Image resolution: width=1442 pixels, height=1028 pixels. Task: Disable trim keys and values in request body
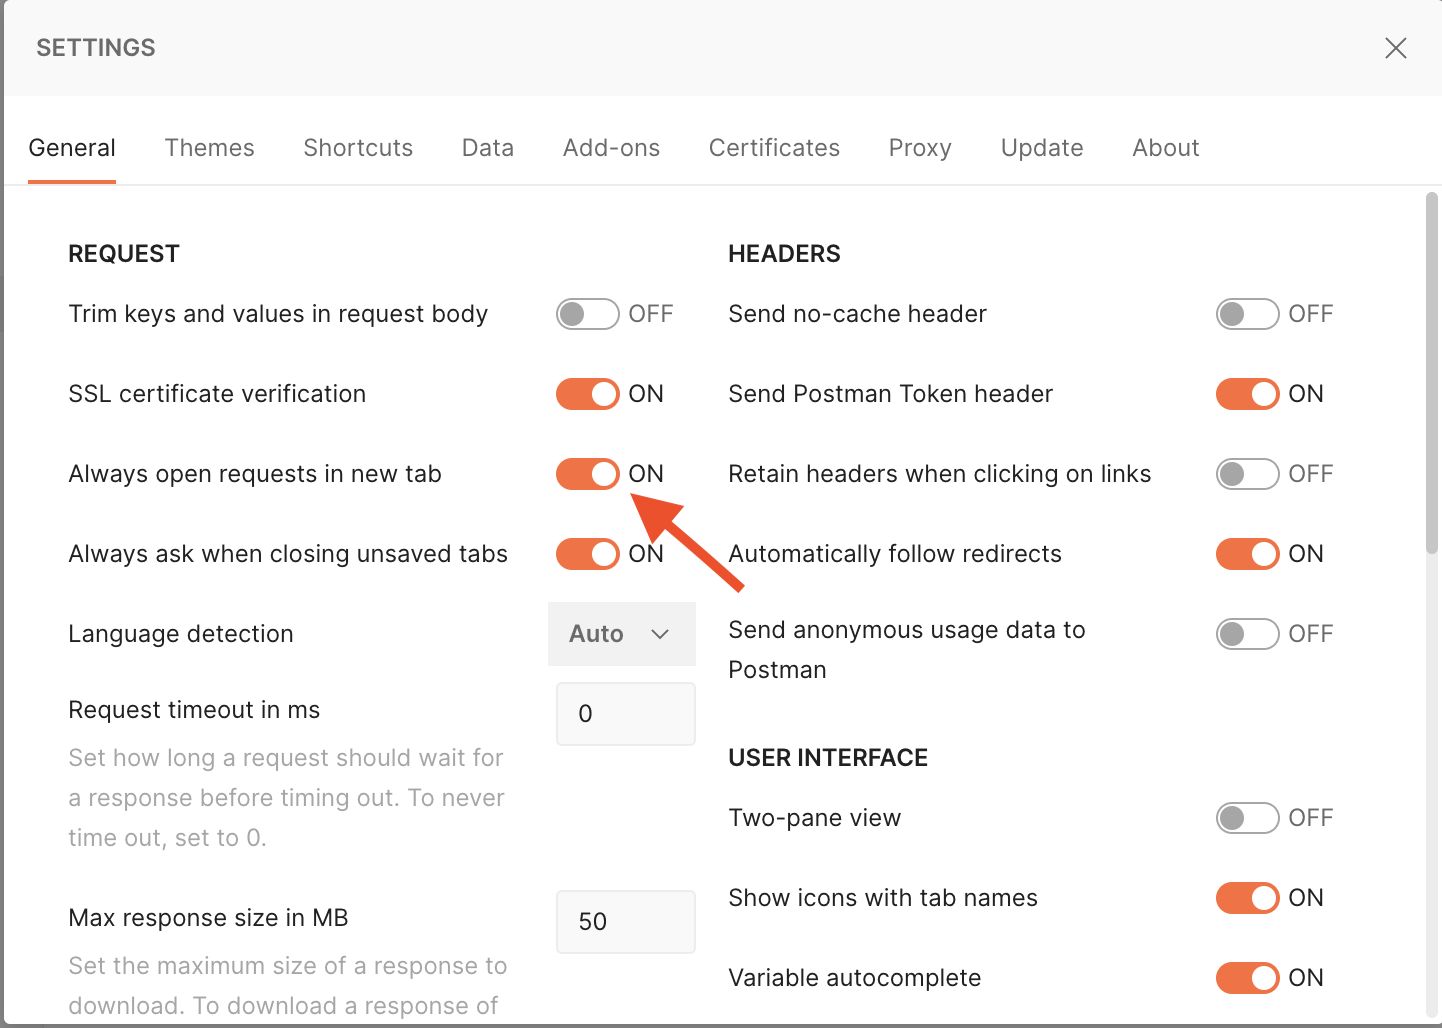(x=587, y=313)
